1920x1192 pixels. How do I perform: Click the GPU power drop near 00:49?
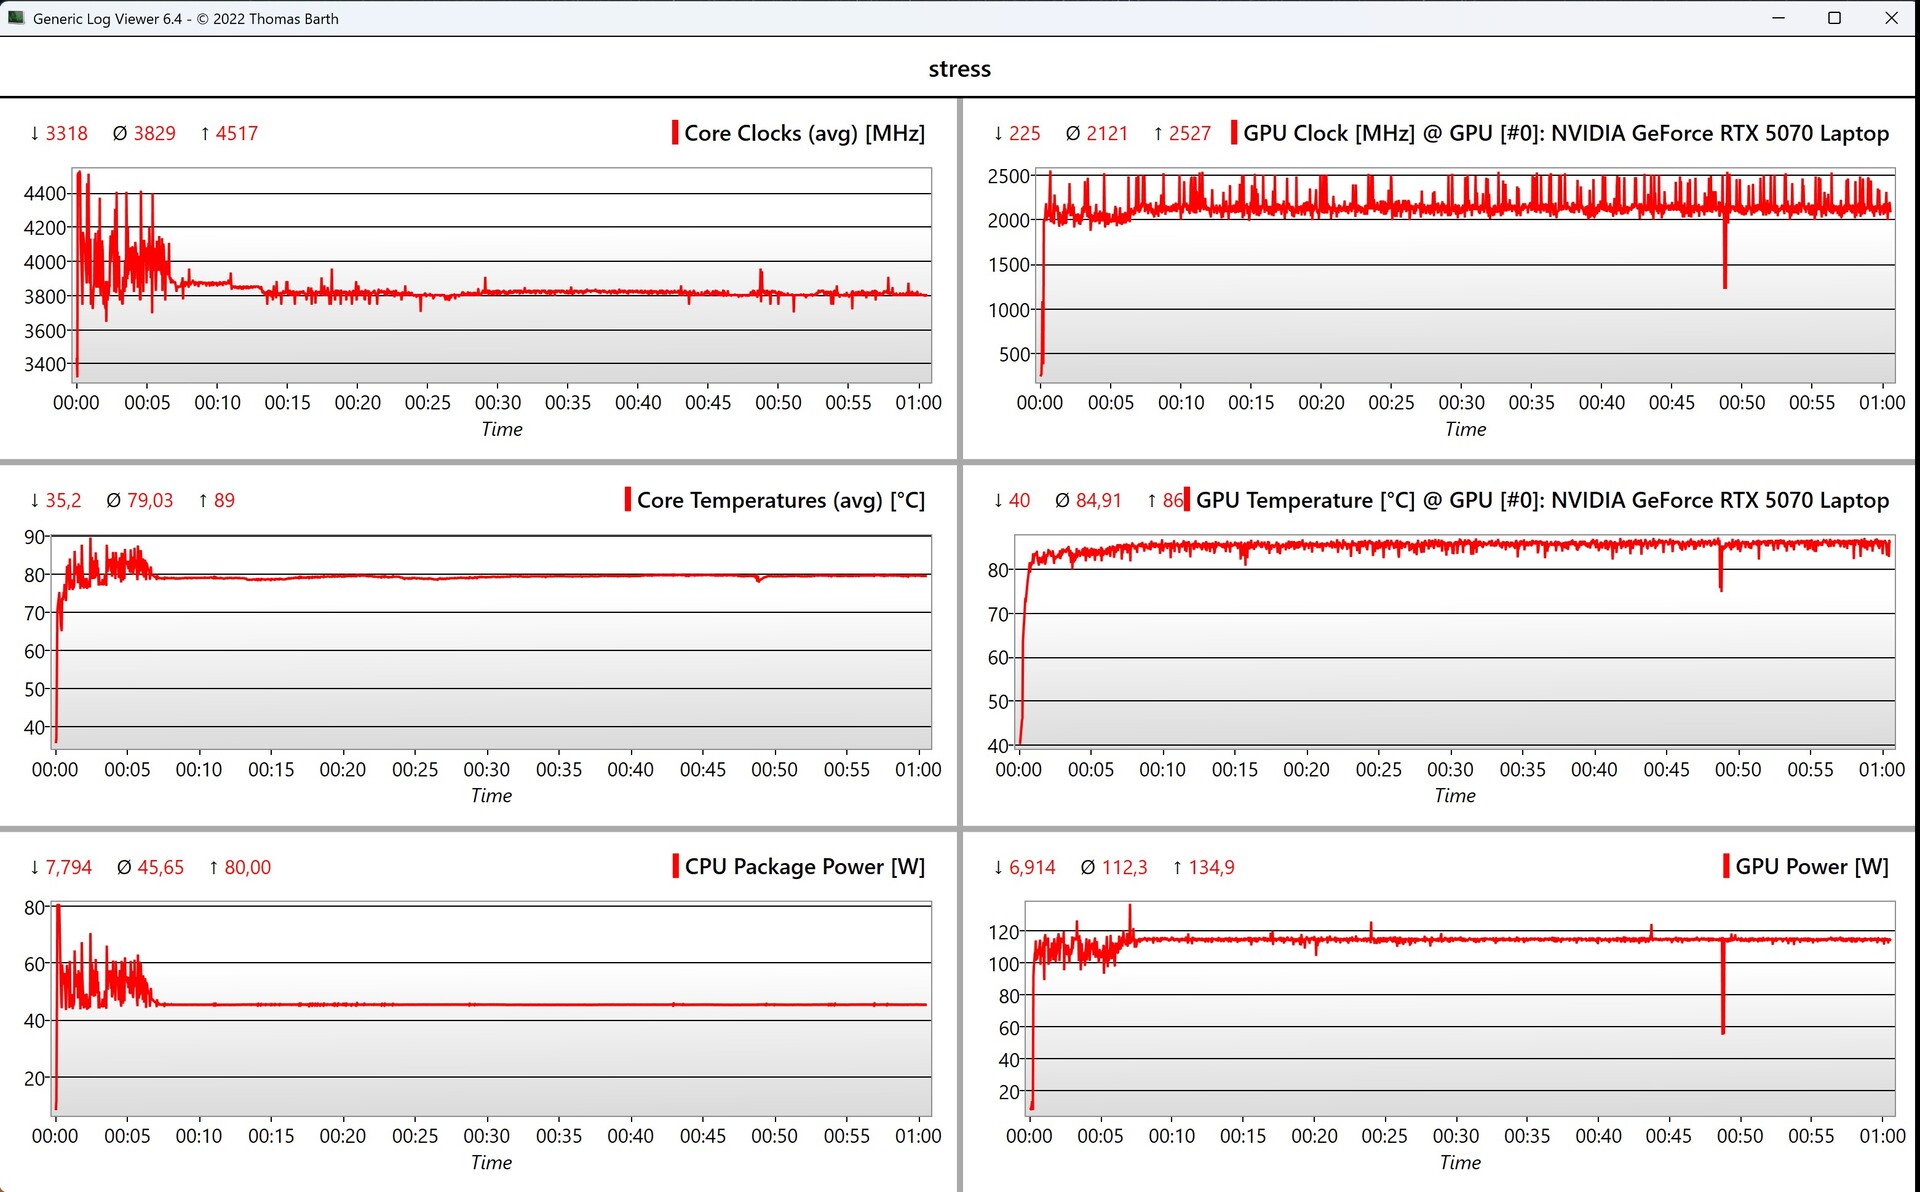coord(1723,1000)
